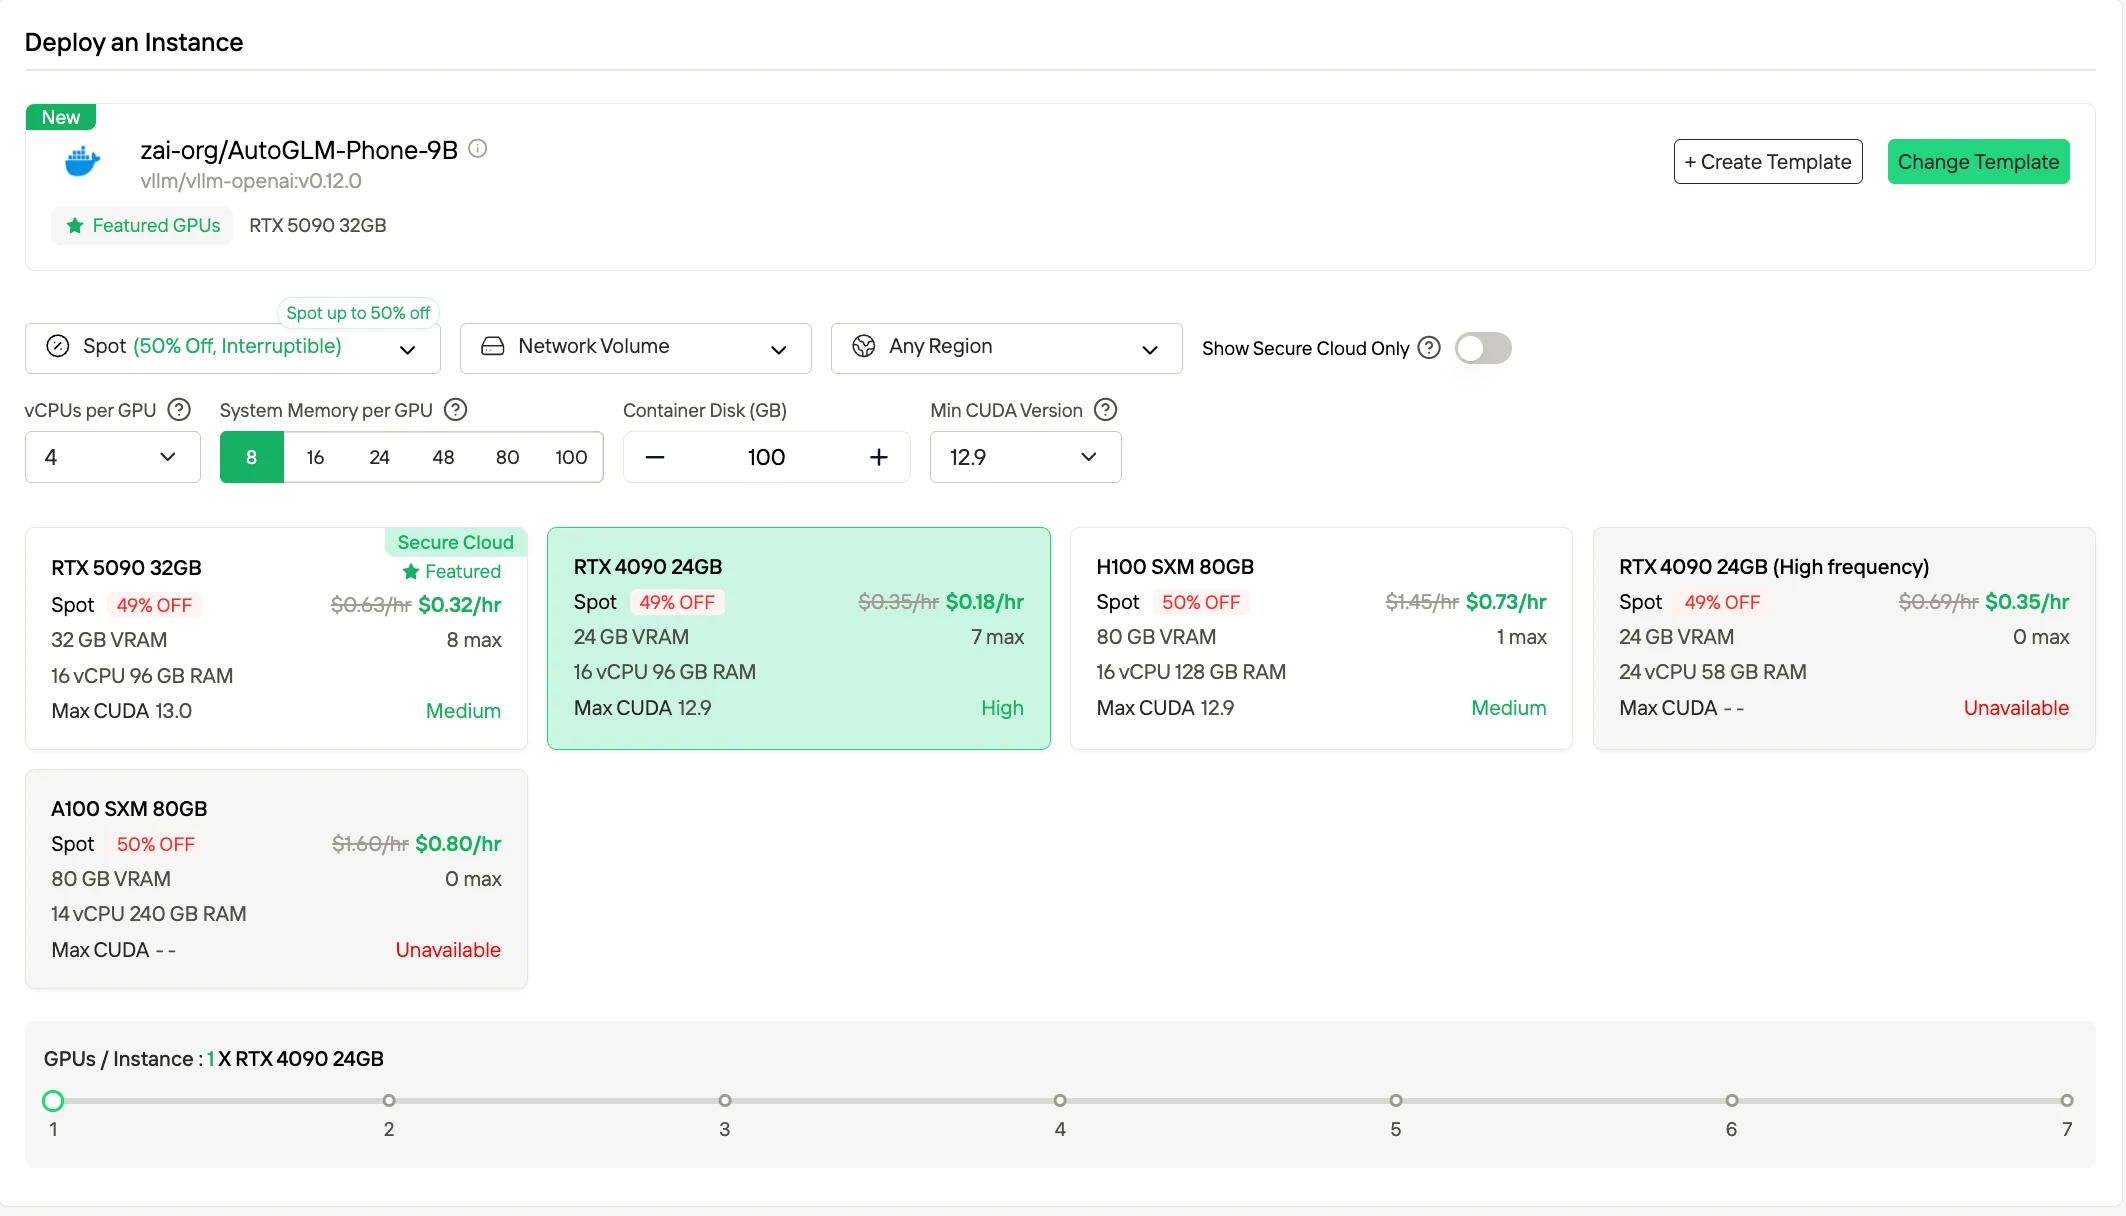2126x1216 pixels.
Task: Click the 50% OFF badge on H100 card
Action: click(x=1200, y=602)
